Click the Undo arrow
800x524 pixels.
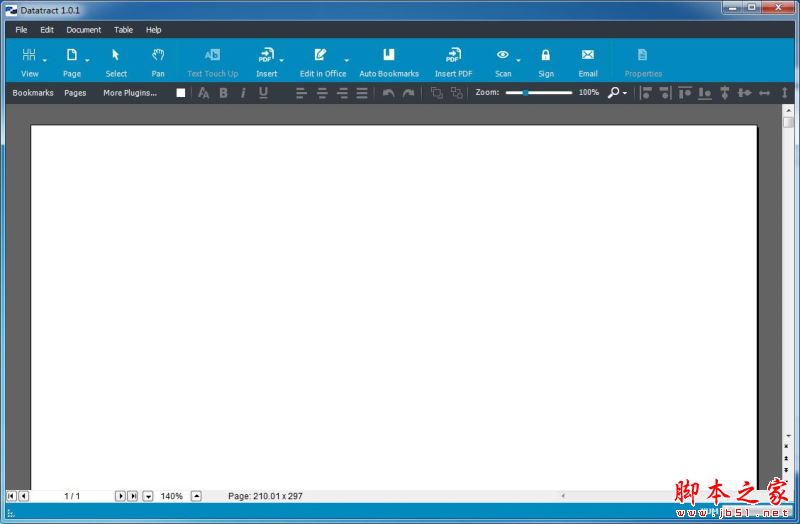tap(388, 93)
